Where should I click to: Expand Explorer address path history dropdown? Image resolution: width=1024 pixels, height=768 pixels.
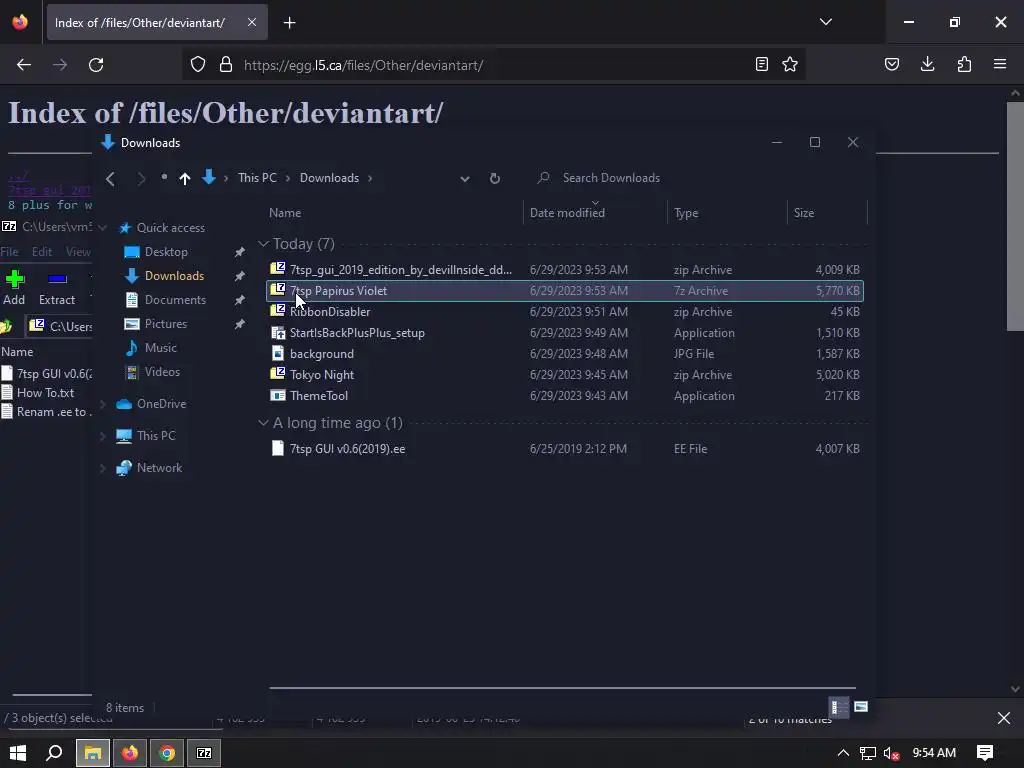464,178
